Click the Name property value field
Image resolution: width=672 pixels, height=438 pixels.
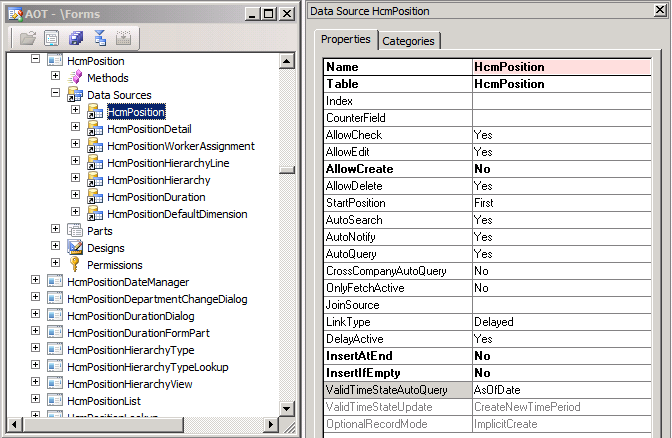coord(562,67)
